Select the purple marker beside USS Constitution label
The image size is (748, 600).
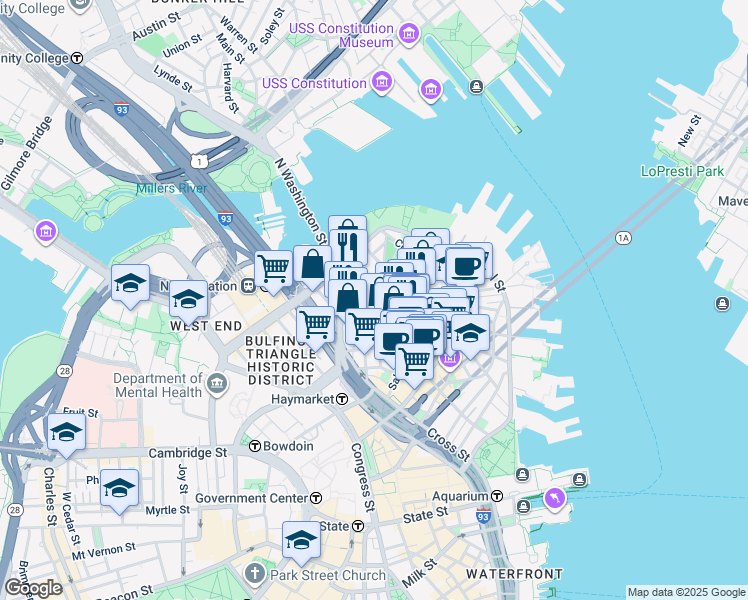coord(382,82)
